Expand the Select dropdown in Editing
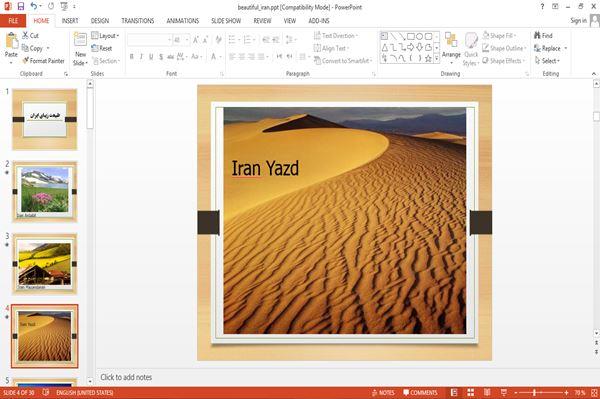The width and height of the screenshot is (600, 399). pos(547,61)
